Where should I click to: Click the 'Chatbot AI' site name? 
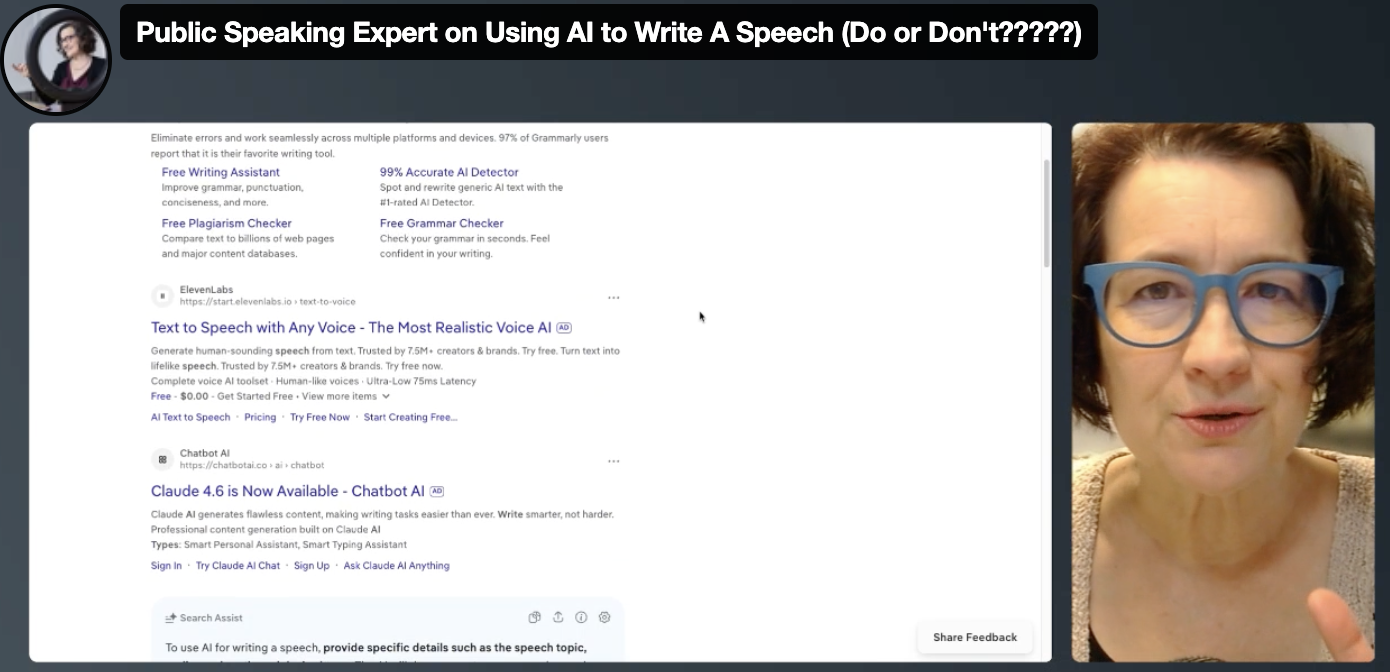[x=205, y=453]
